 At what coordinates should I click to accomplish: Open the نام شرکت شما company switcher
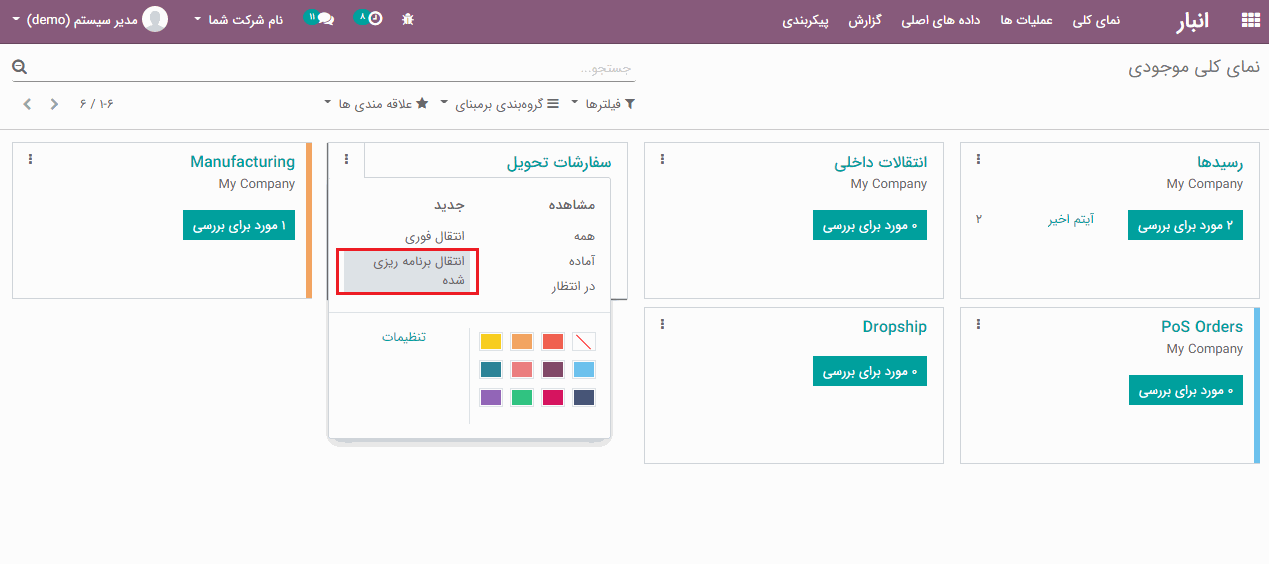coord(238,19)
